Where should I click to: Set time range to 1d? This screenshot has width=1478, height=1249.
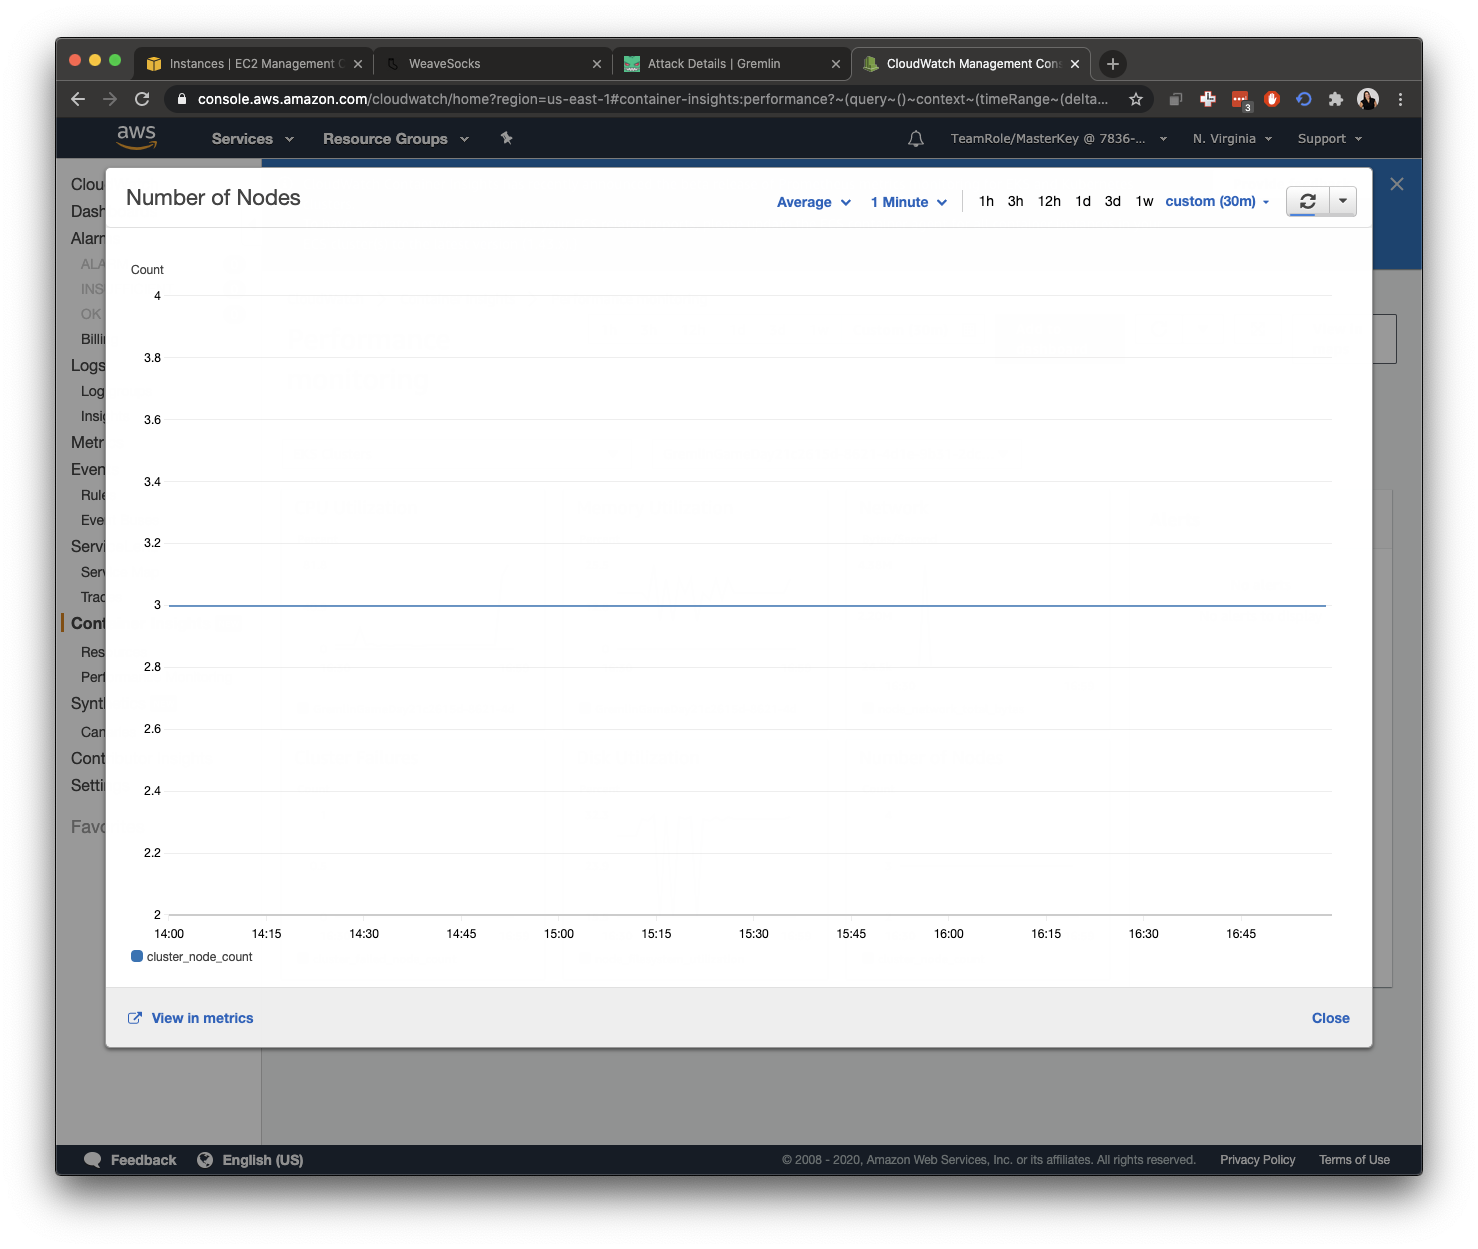[x=1083, y=201]
